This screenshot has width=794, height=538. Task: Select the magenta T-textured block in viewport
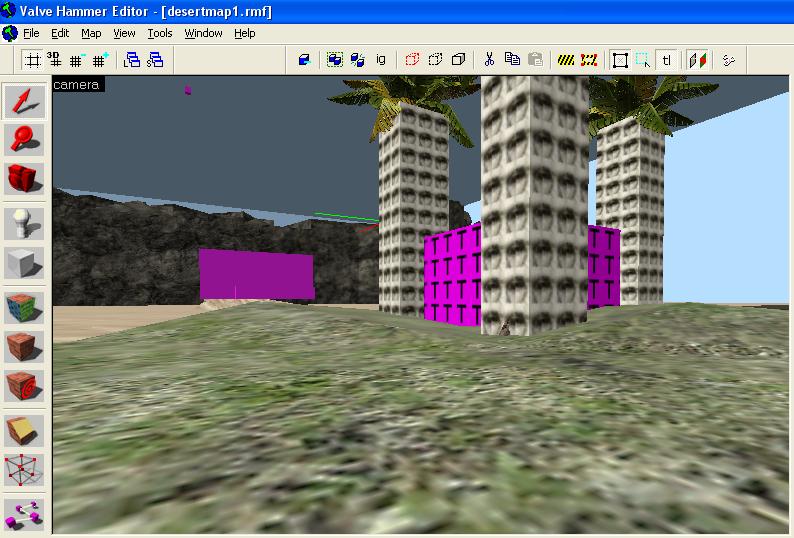point(452,276)
